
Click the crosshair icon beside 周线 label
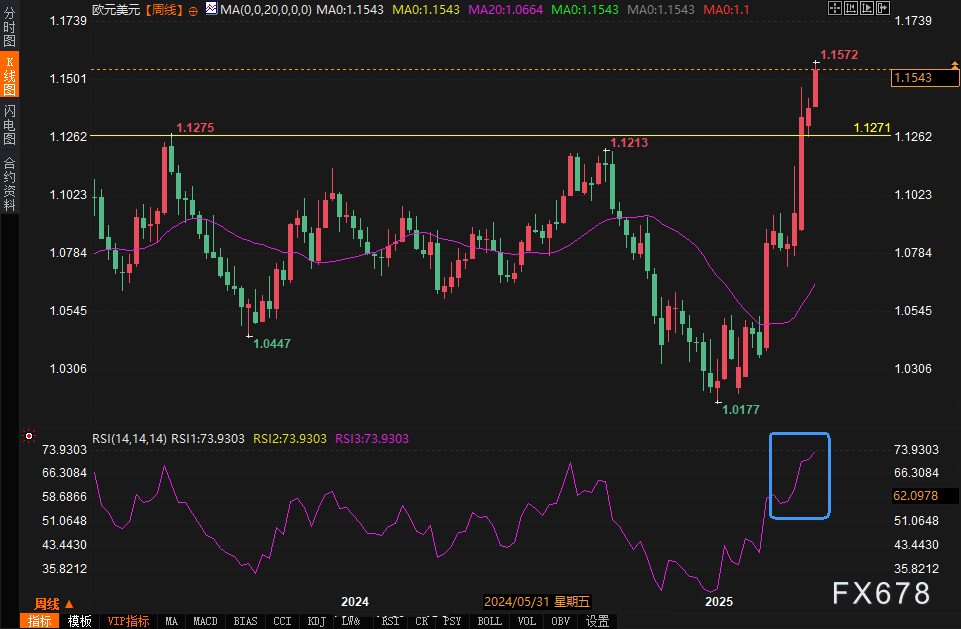[x=193, y=9]
